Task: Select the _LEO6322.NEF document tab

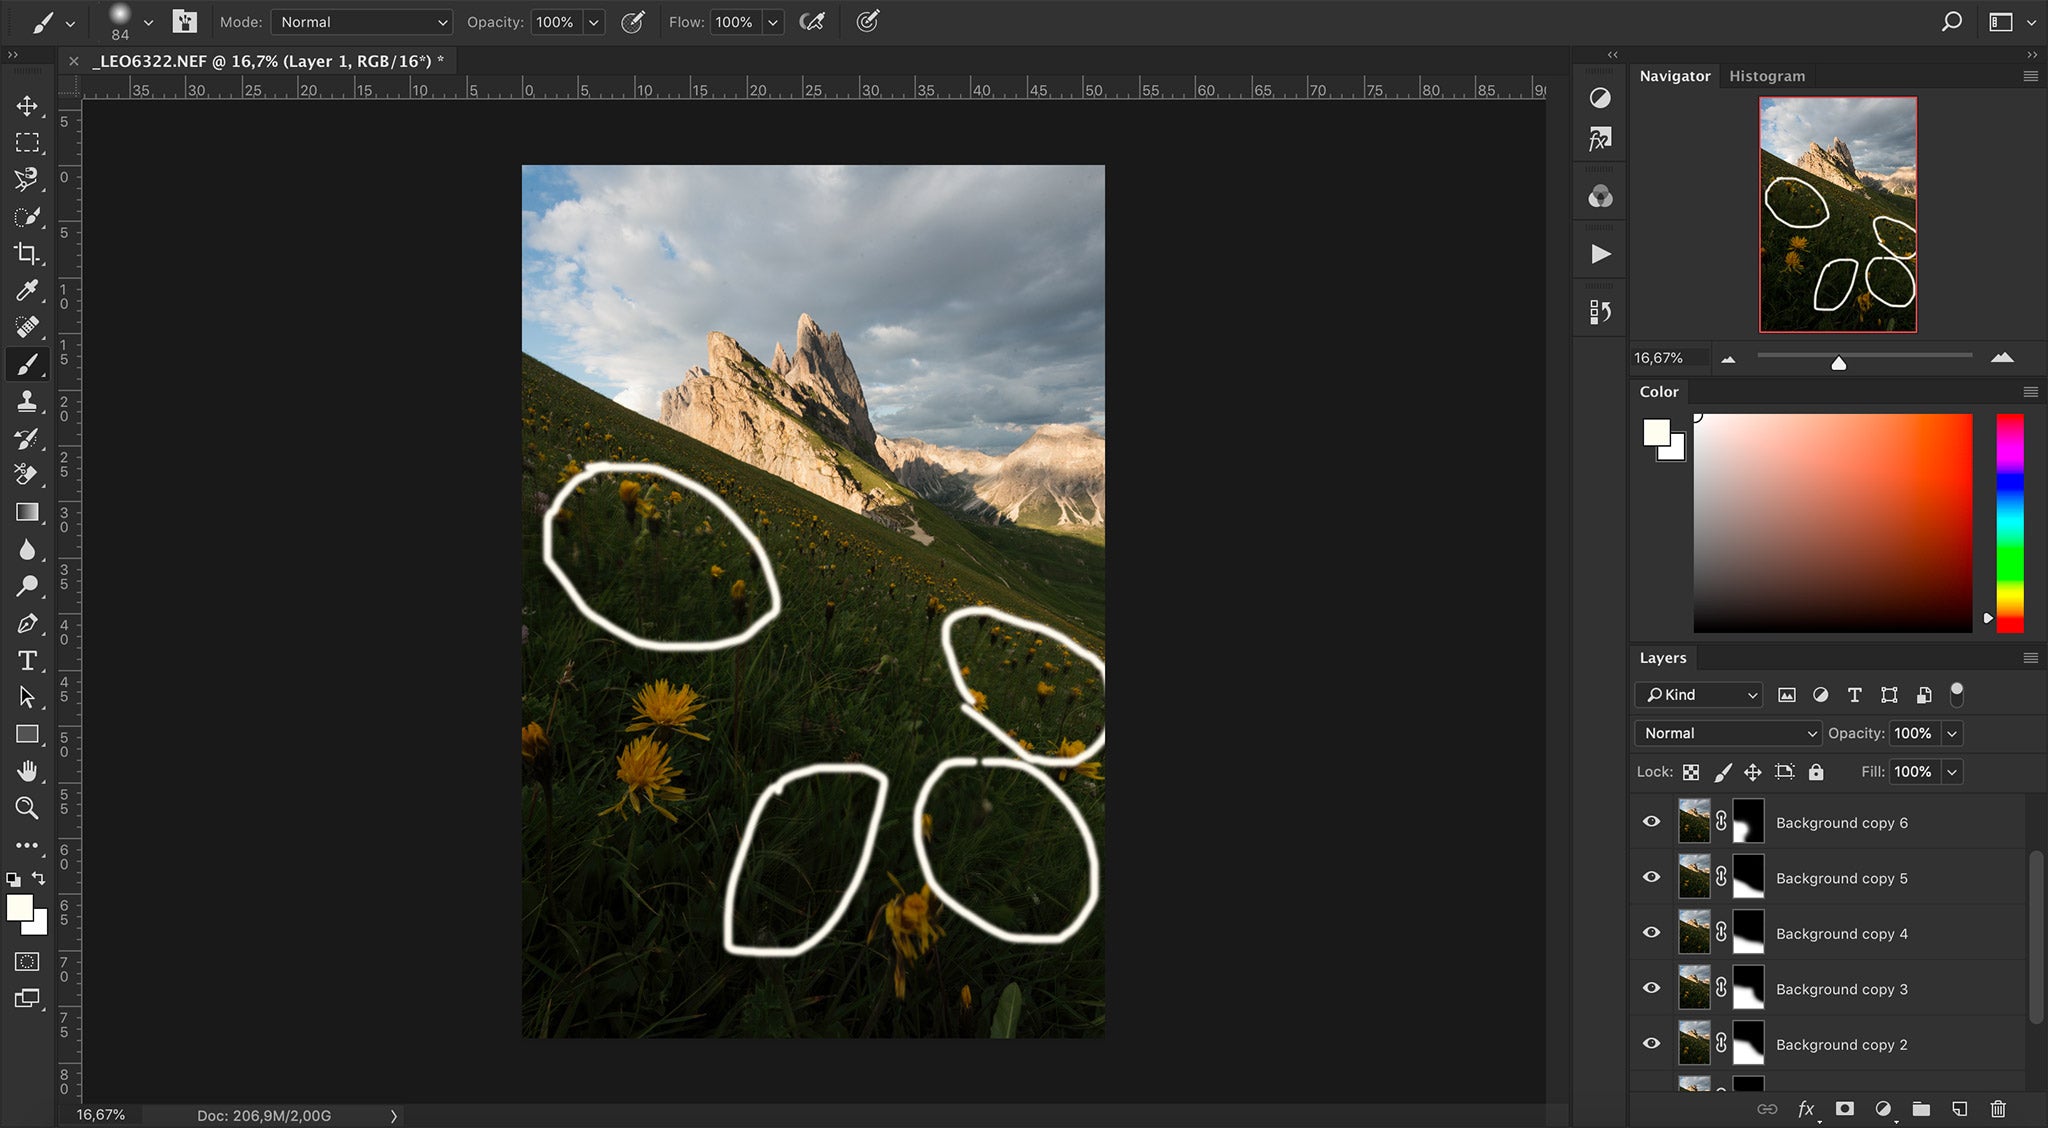Action: click(267, 61)
